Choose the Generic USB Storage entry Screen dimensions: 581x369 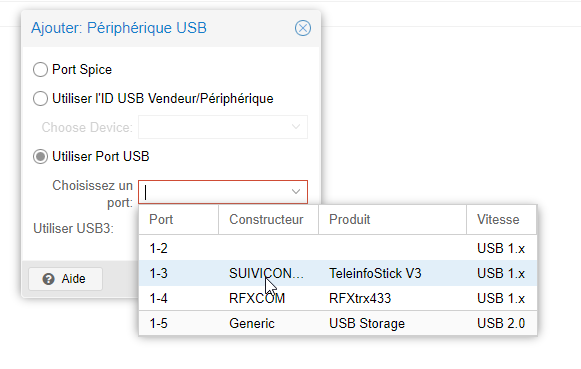338,323
